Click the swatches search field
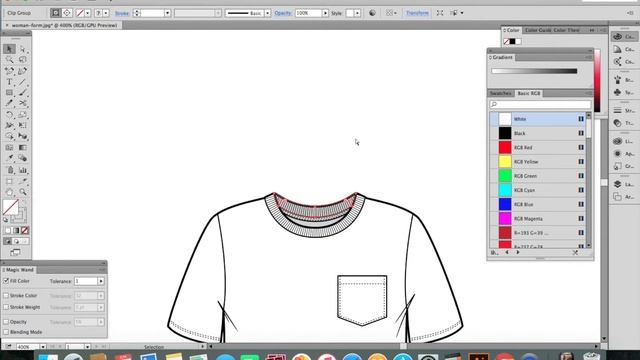The height and width of the screenshot is (360, 640). pos(540,104)
